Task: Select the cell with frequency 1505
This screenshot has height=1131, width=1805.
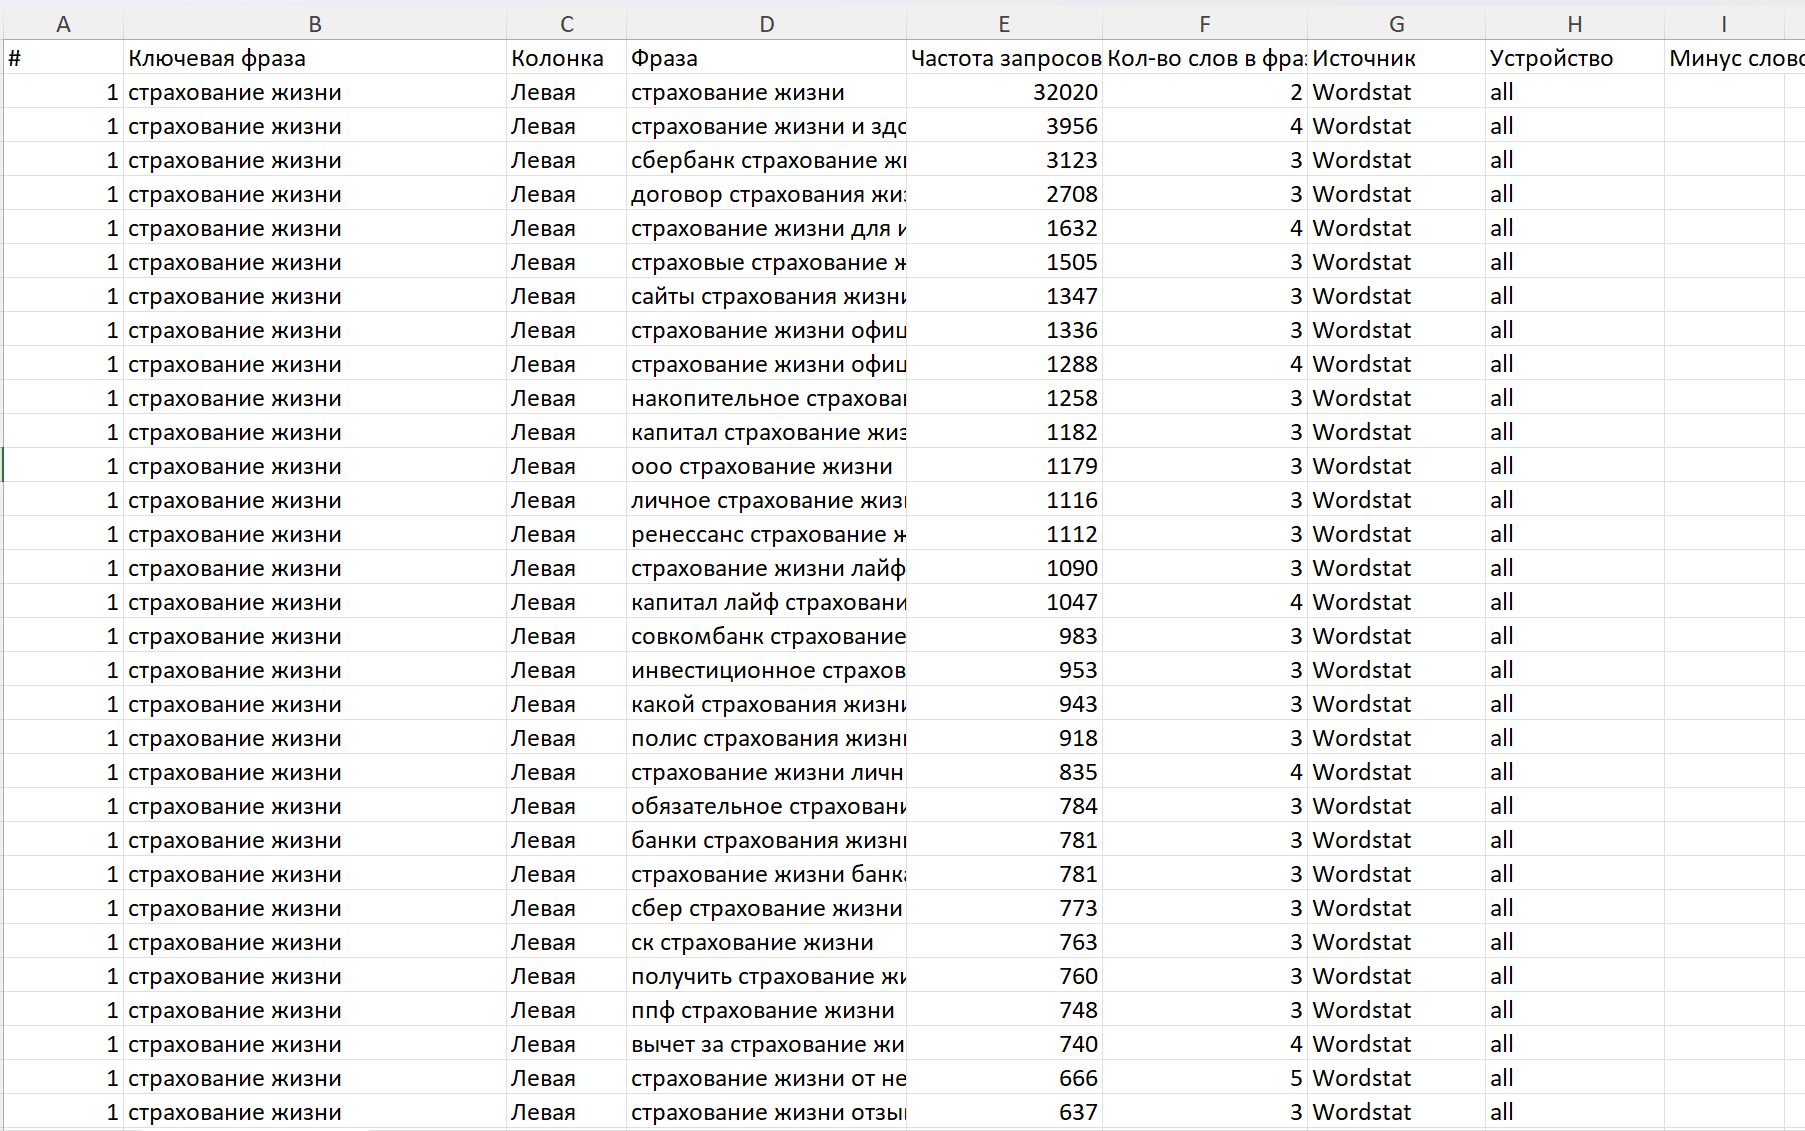Action: (1004, 262)
